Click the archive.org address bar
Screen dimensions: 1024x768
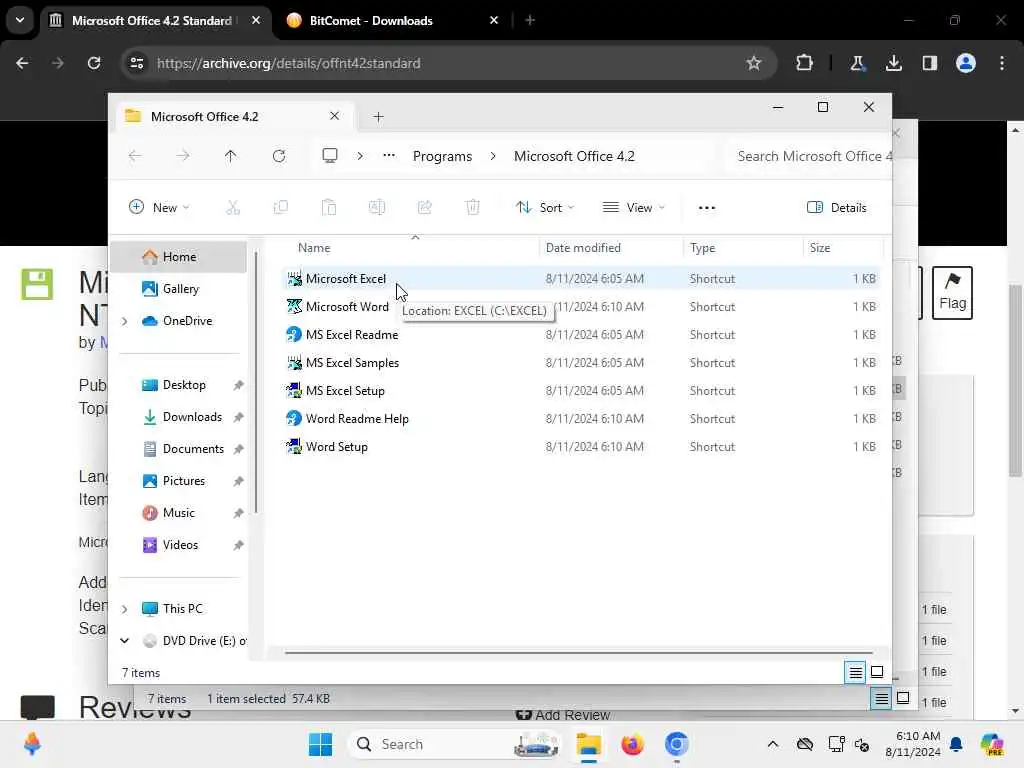click(449, 63)
